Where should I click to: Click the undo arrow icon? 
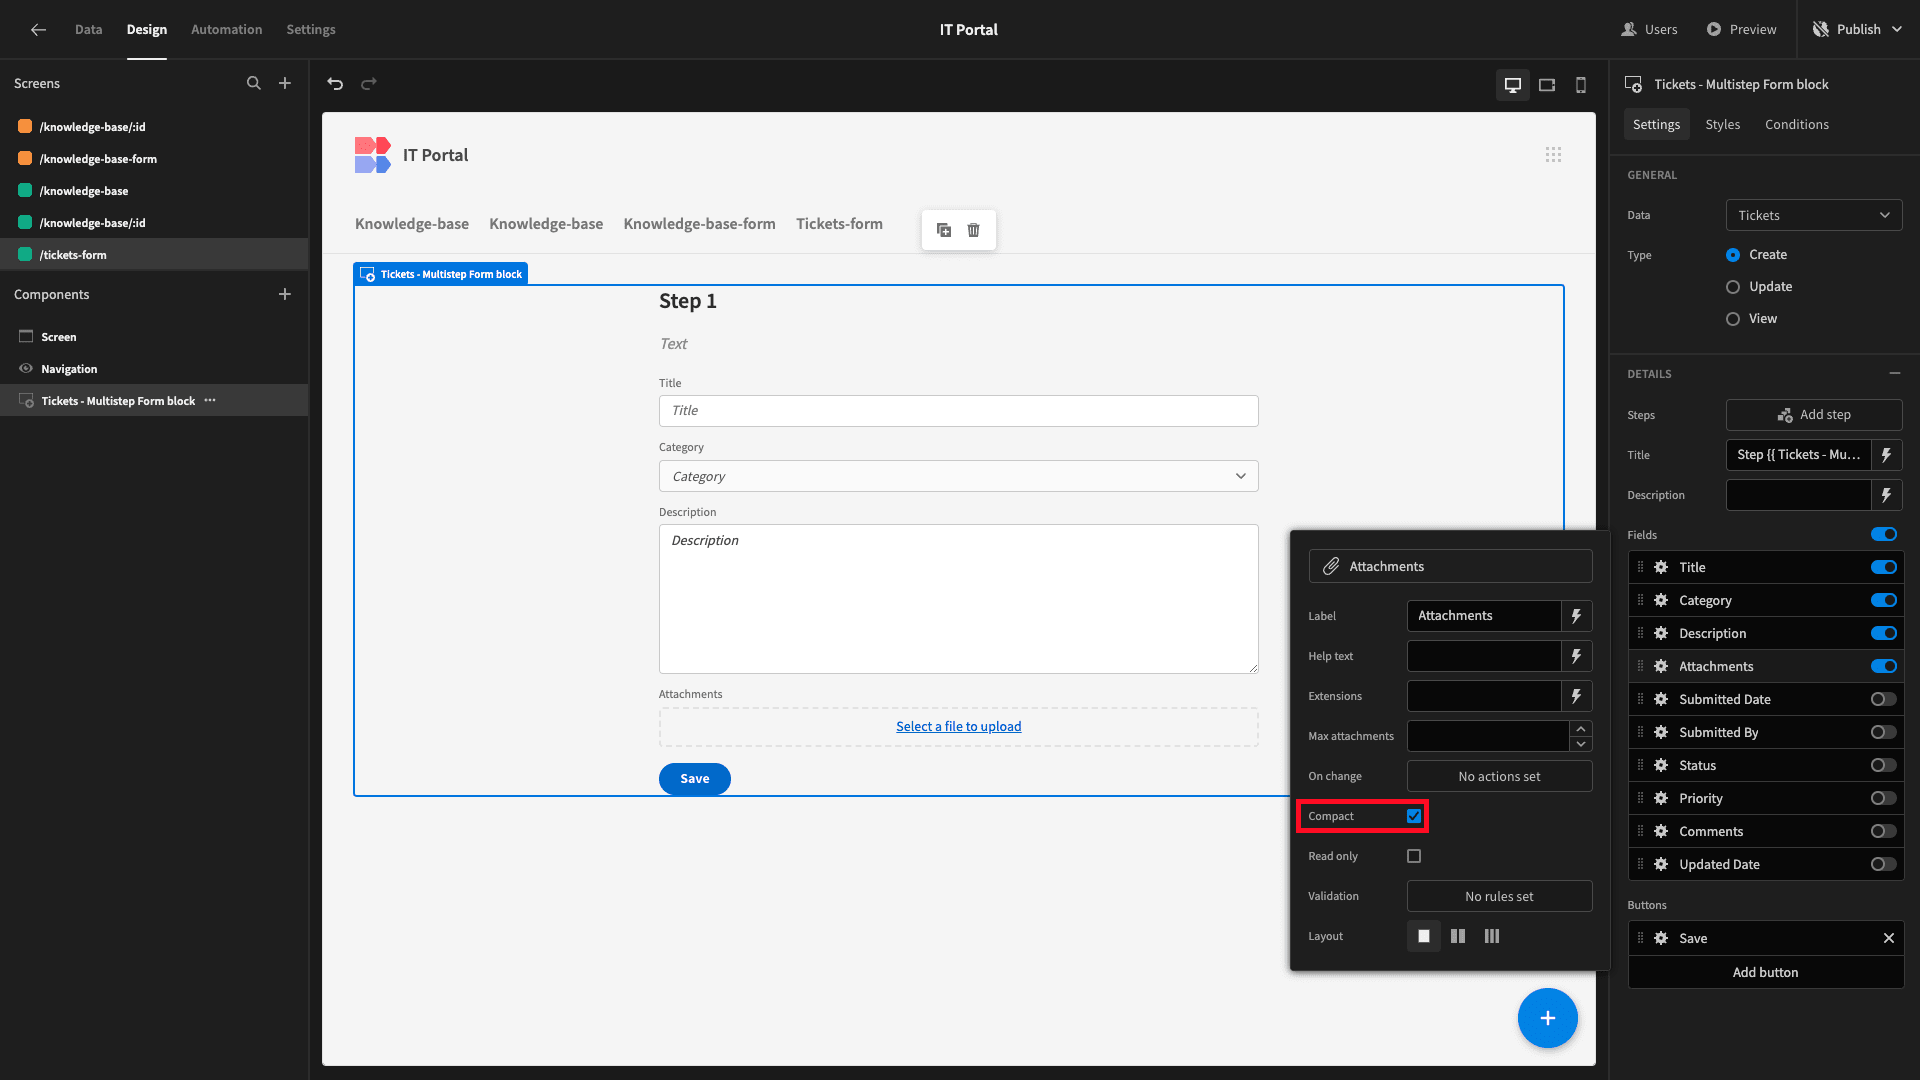click(x=335, y=84)
